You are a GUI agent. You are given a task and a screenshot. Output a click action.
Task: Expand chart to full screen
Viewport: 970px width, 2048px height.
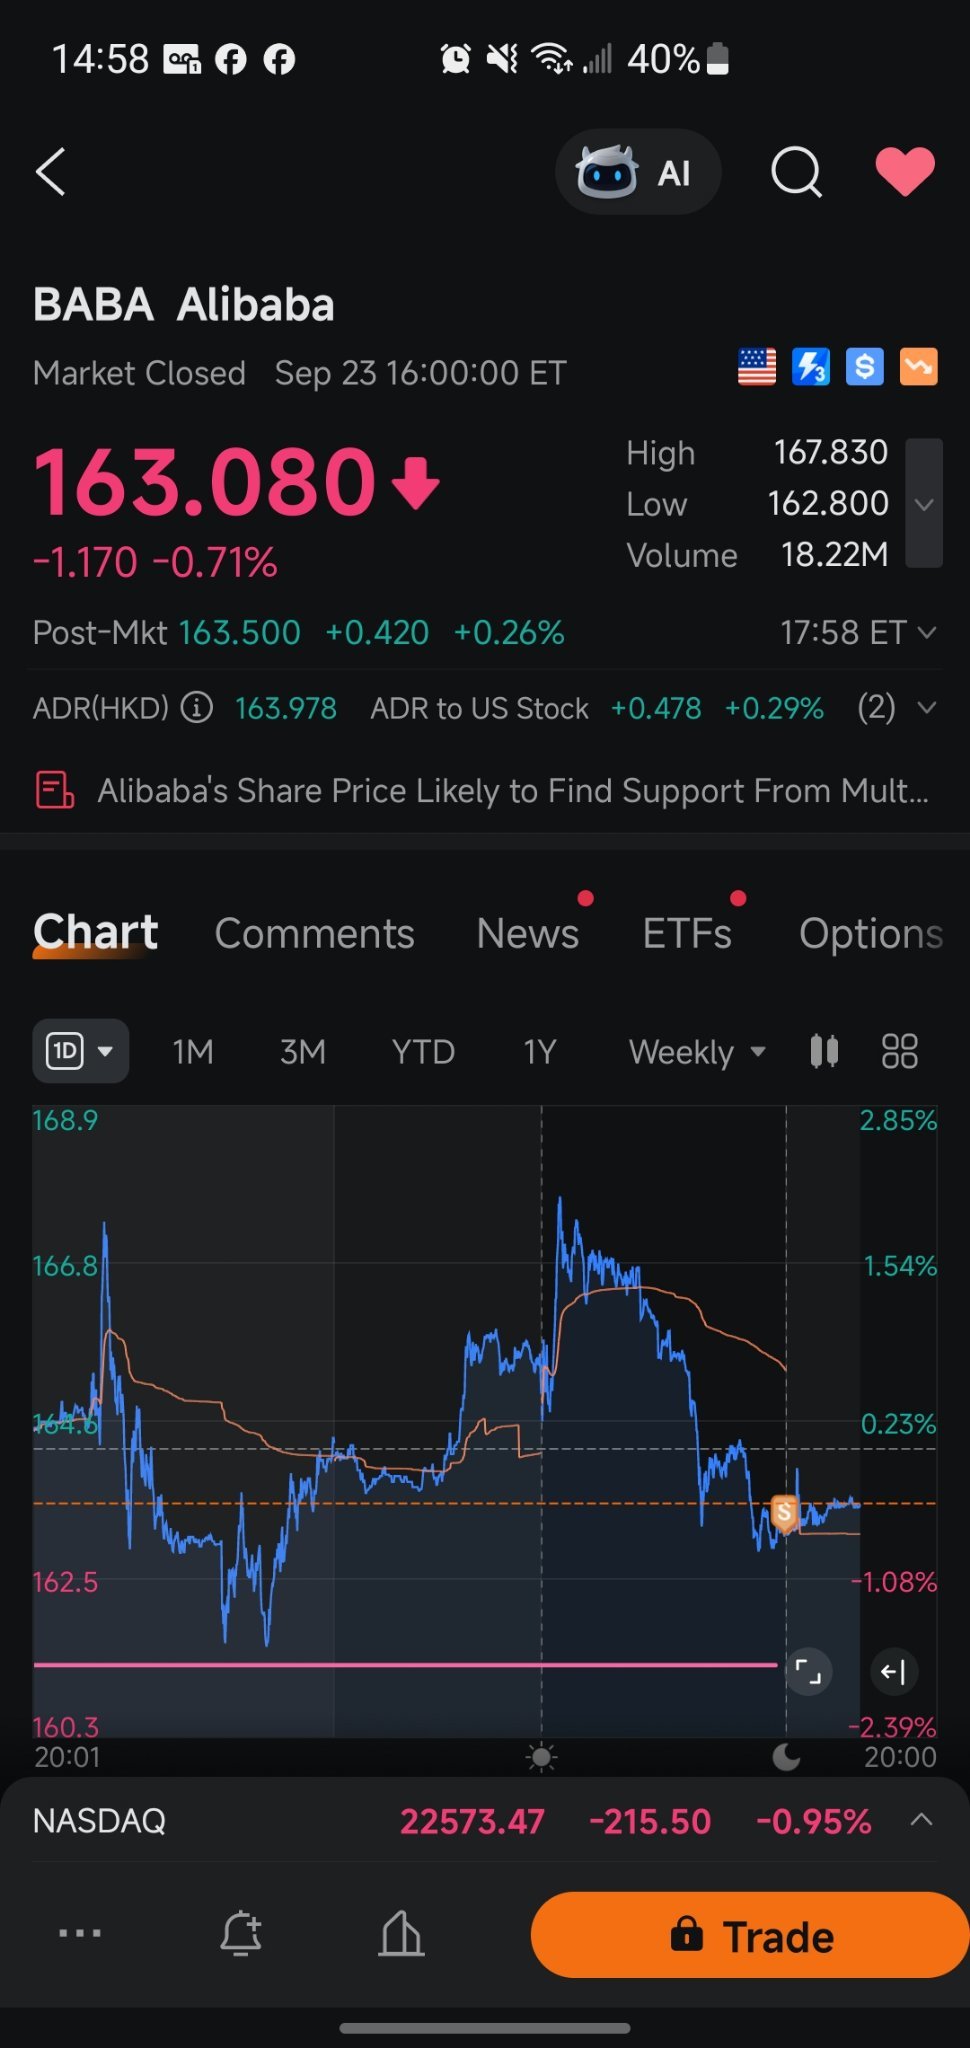[808, 1671]
